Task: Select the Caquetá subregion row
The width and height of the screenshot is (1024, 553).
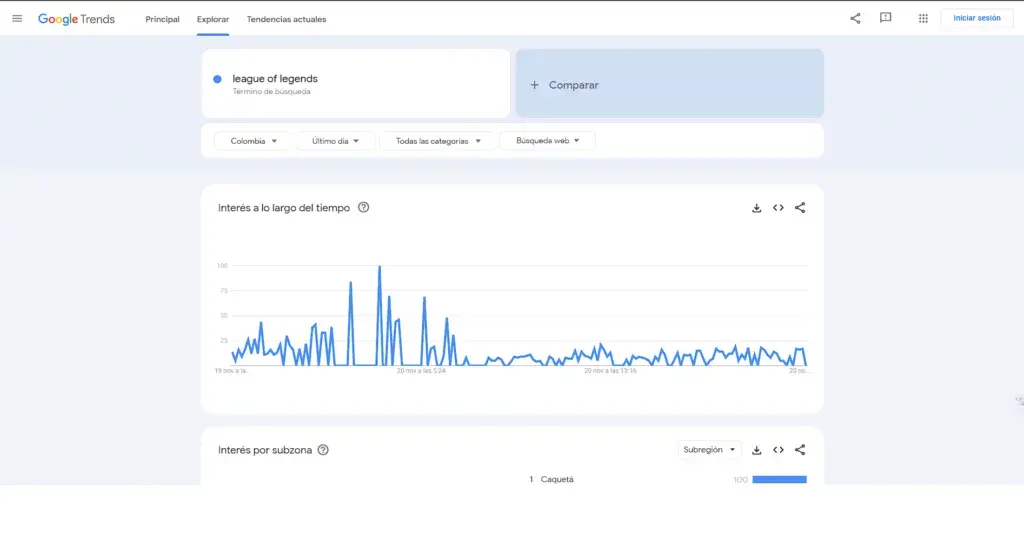Action: [x=667, y=479]
